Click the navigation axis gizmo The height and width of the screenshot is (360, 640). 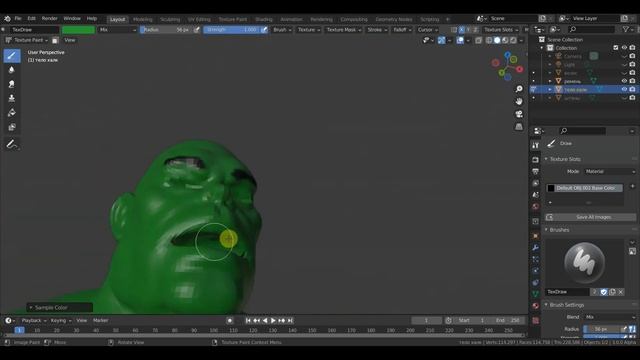click(x=507, y=66)
